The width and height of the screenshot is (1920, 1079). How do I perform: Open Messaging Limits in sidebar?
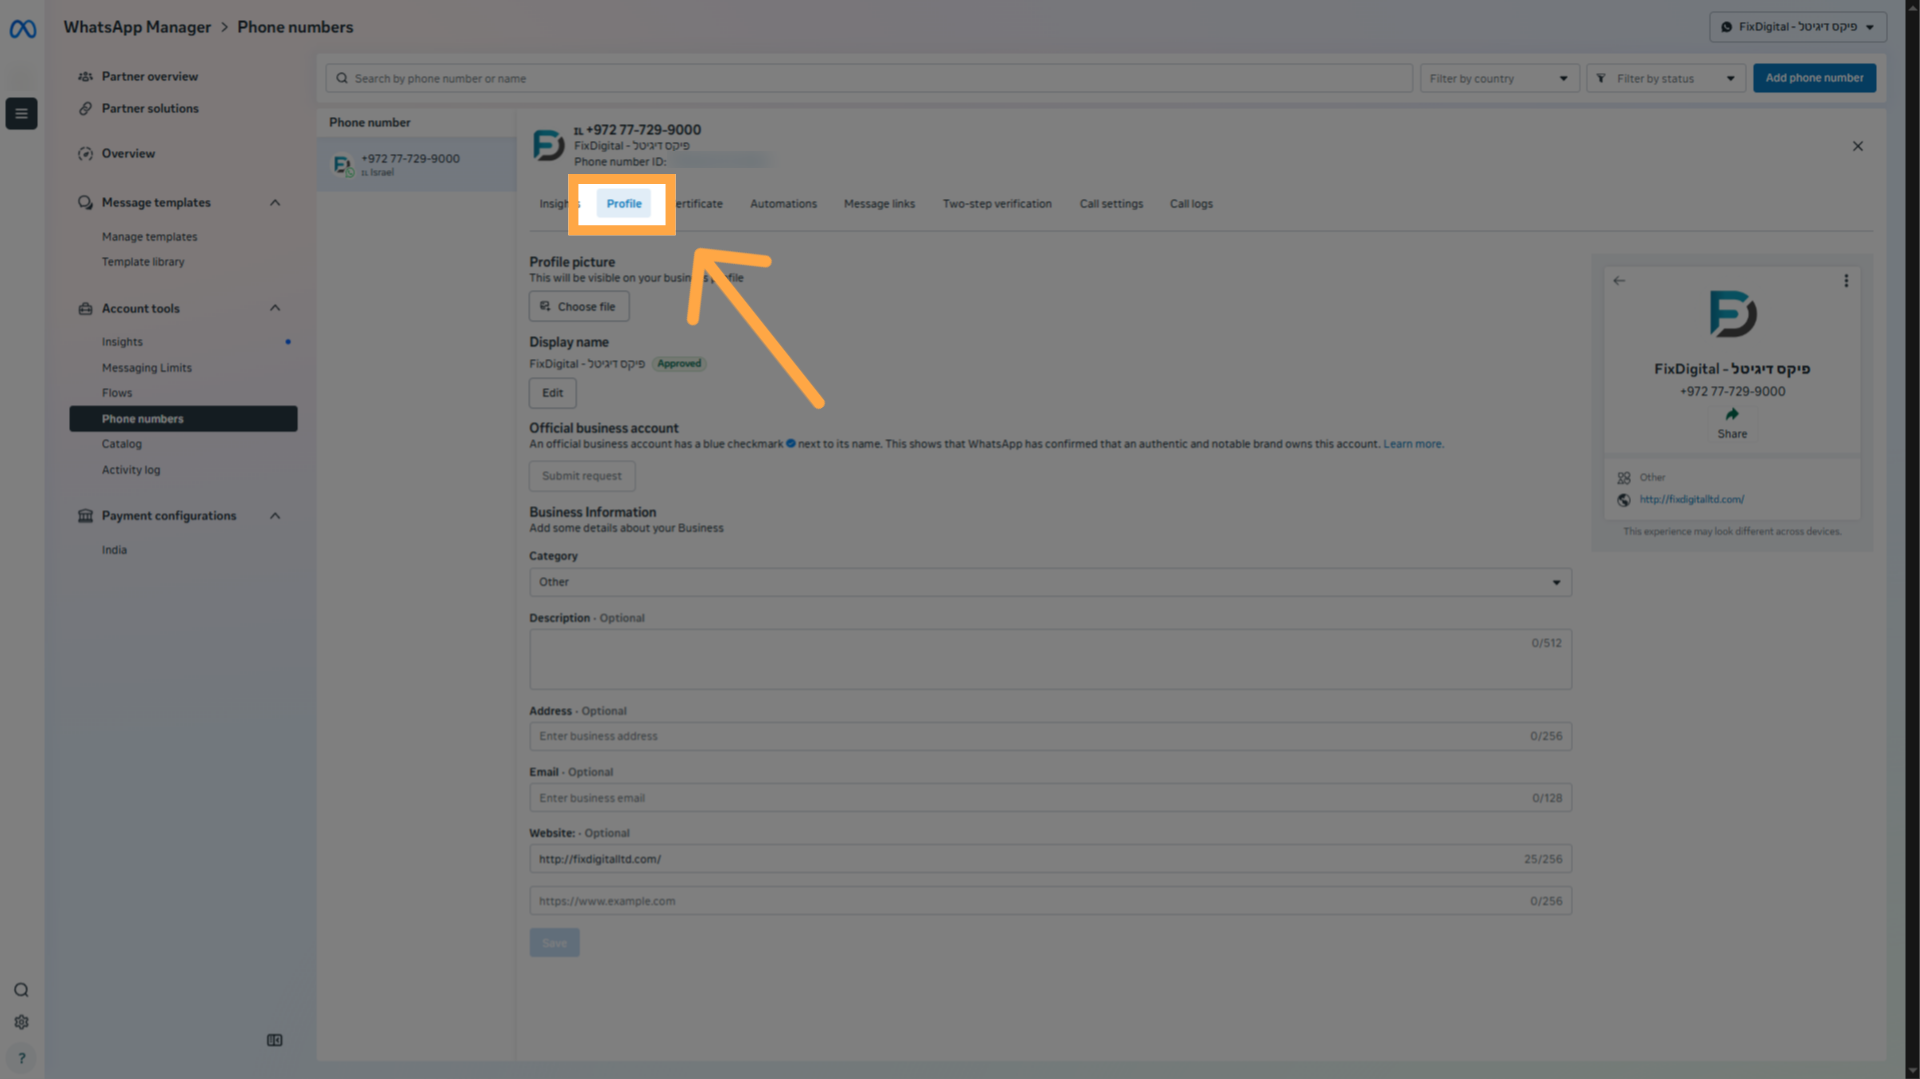click(146, 368)
